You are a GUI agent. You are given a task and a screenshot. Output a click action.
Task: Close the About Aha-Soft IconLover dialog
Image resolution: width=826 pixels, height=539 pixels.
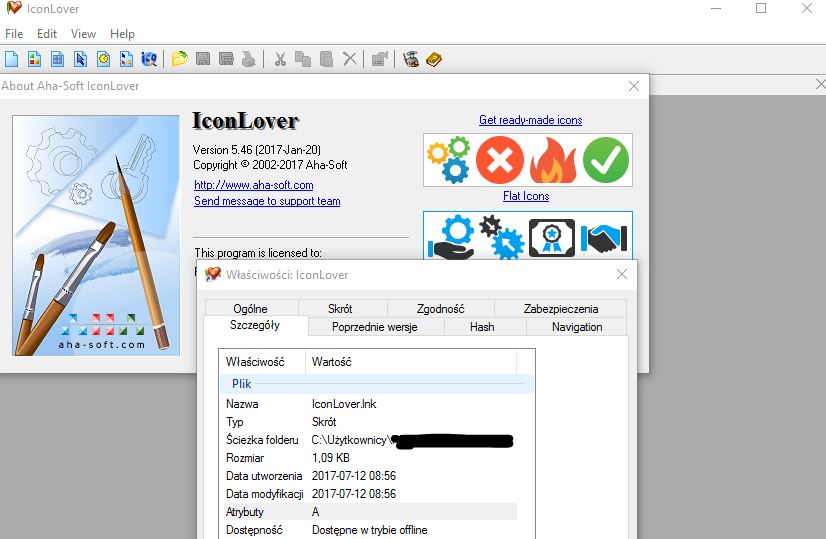[634, 86]
